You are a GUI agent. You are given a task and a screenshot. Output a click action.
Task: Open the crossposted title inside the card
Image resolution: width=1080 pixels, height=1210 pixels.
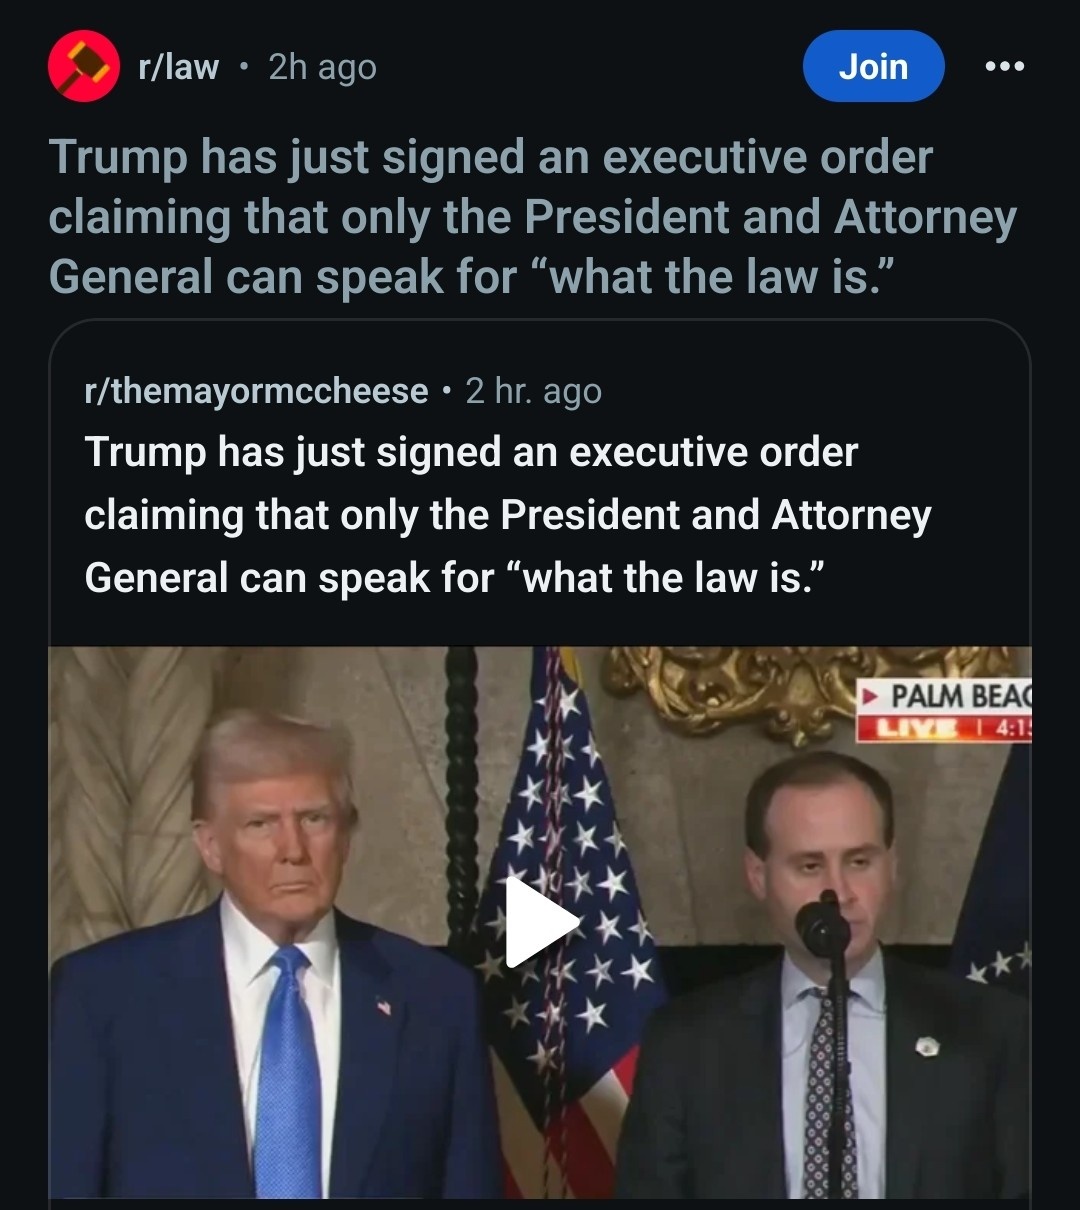click(508, 515)
